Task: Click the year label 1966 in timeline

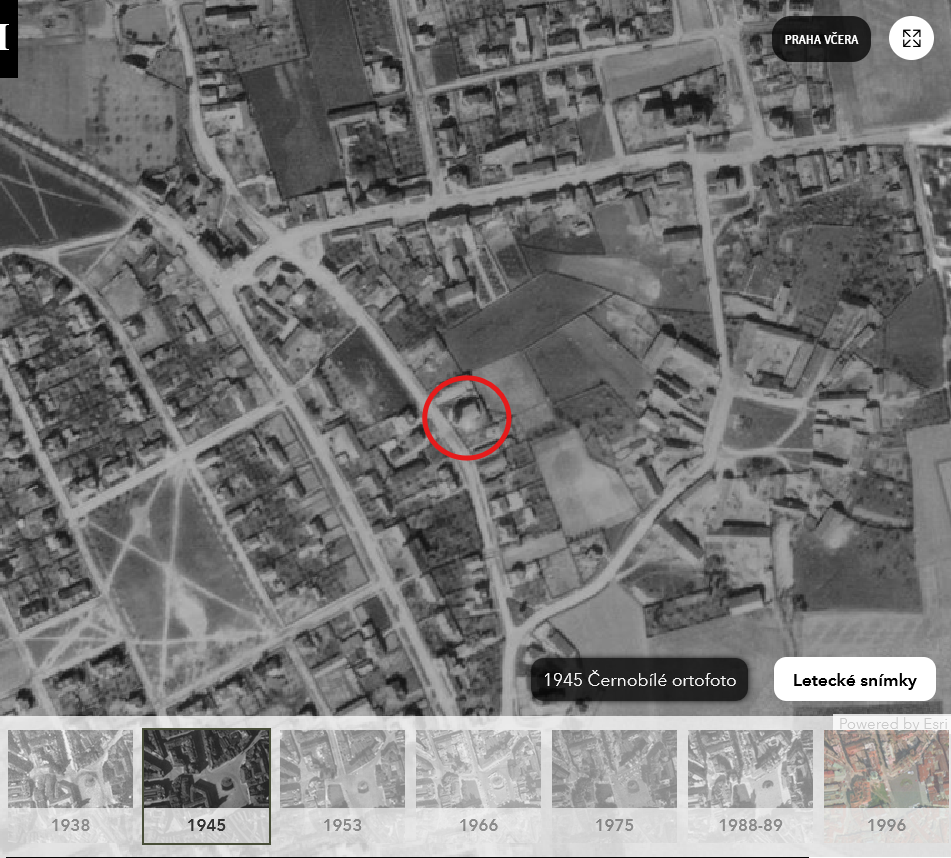Action: tap(478, 825)
